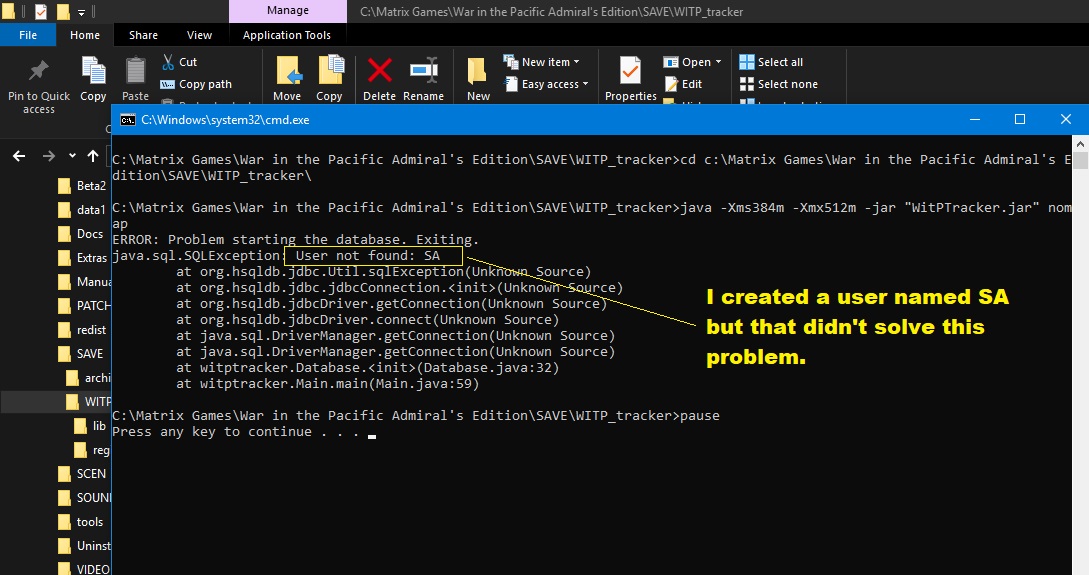Click the Cut scissors command
This screenshot has width=1089, height=575.
click(180, 62)
